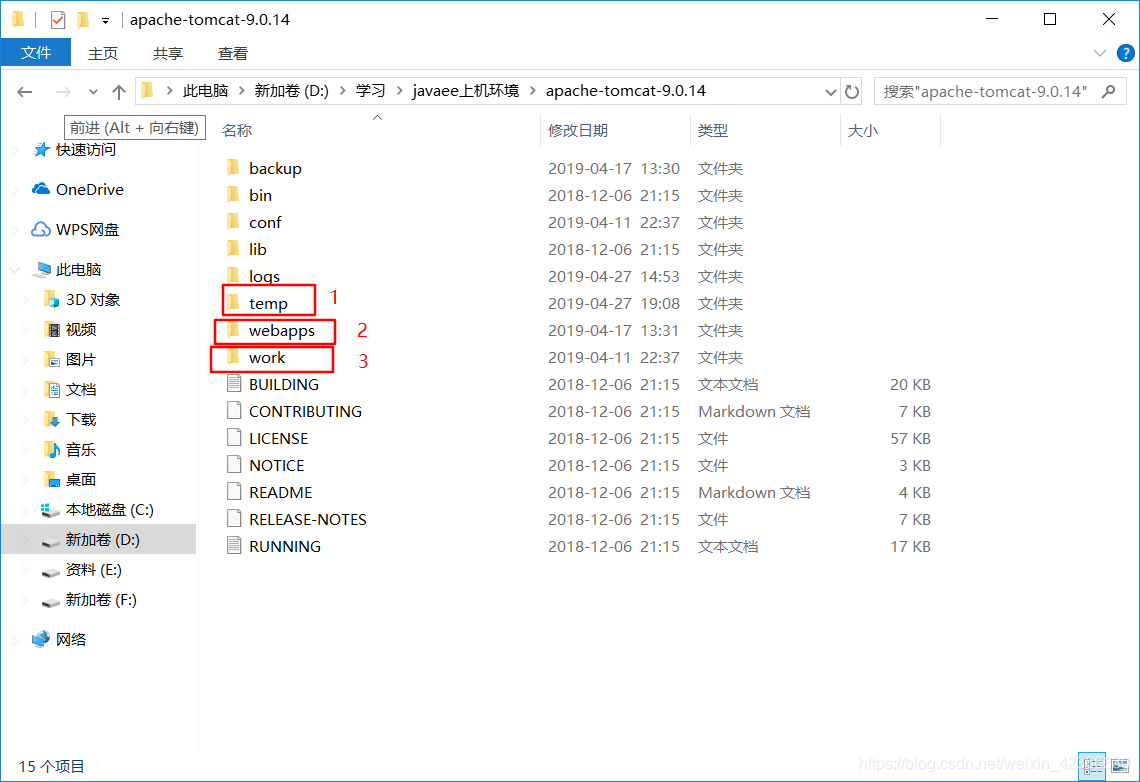Switch to details view in the status bar
Viewport: 1140px width, 782px height.
(x=1092, y=766)
